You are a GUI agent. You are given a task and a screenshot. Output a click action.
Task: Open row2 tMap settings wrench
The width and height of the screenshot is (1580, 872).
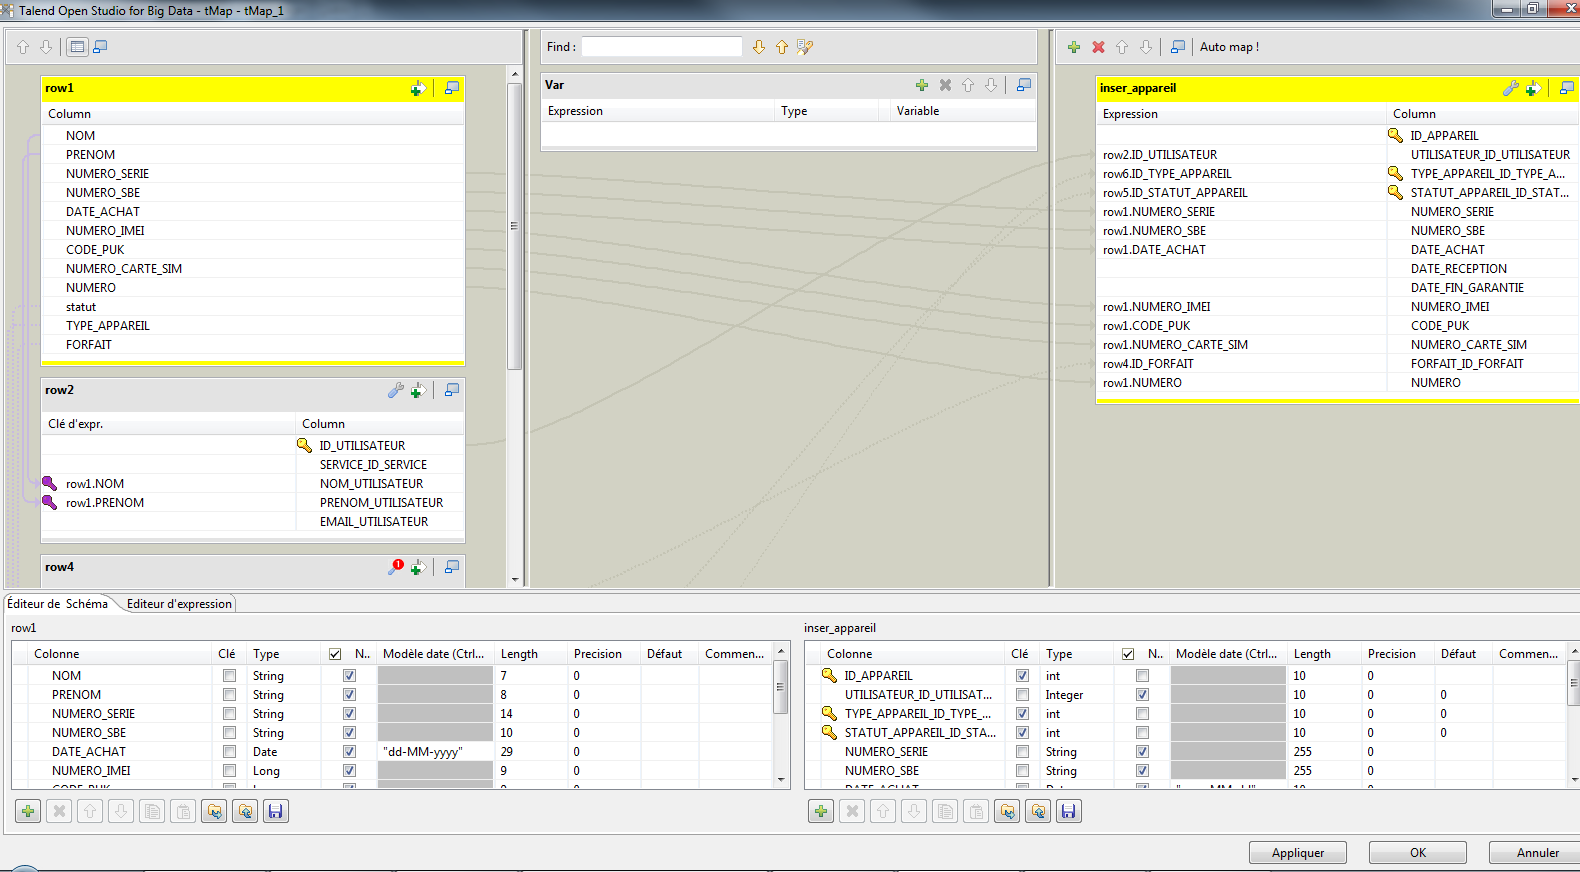(396, 390)
